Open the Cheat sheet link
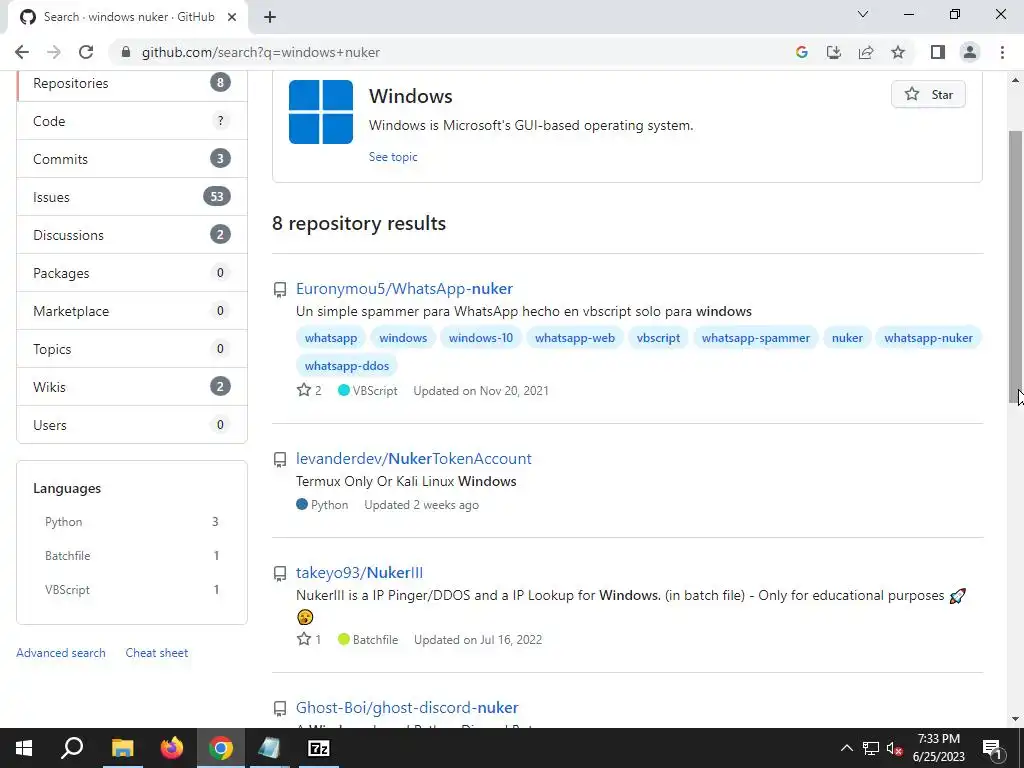 (157, 652)
